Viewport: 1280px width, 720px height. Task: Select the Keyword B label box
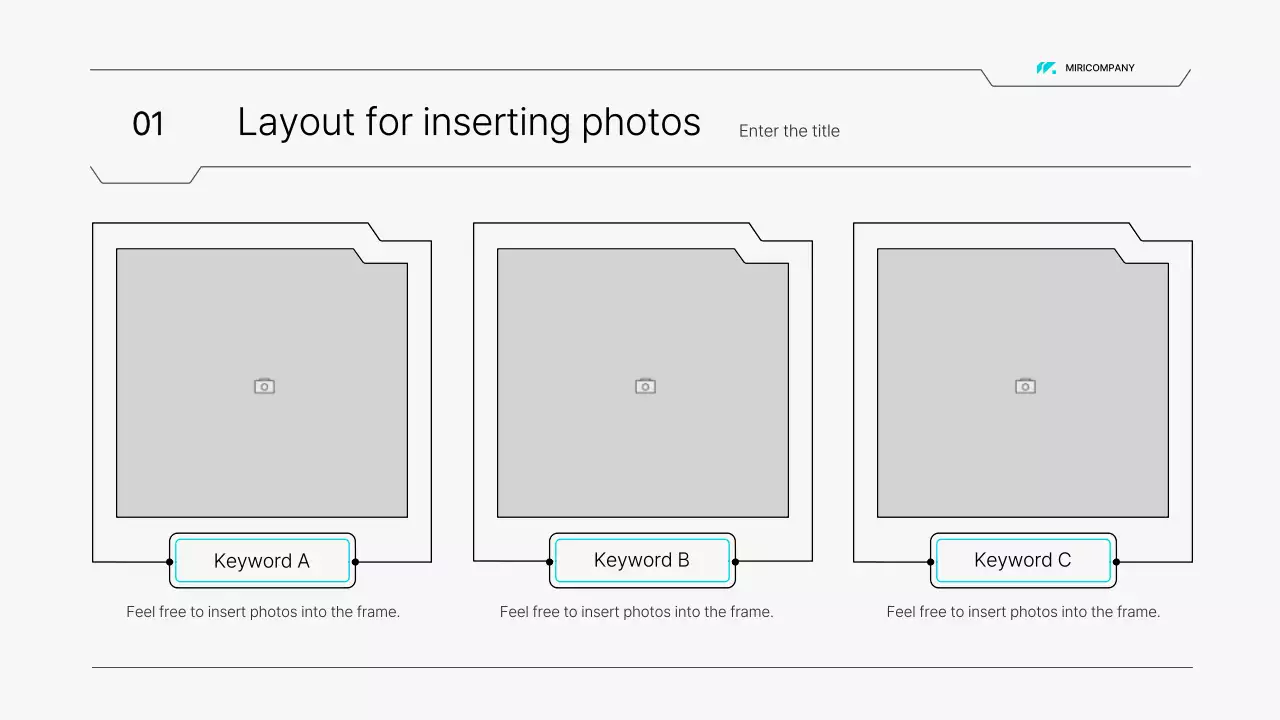click(x=642, y=560)
